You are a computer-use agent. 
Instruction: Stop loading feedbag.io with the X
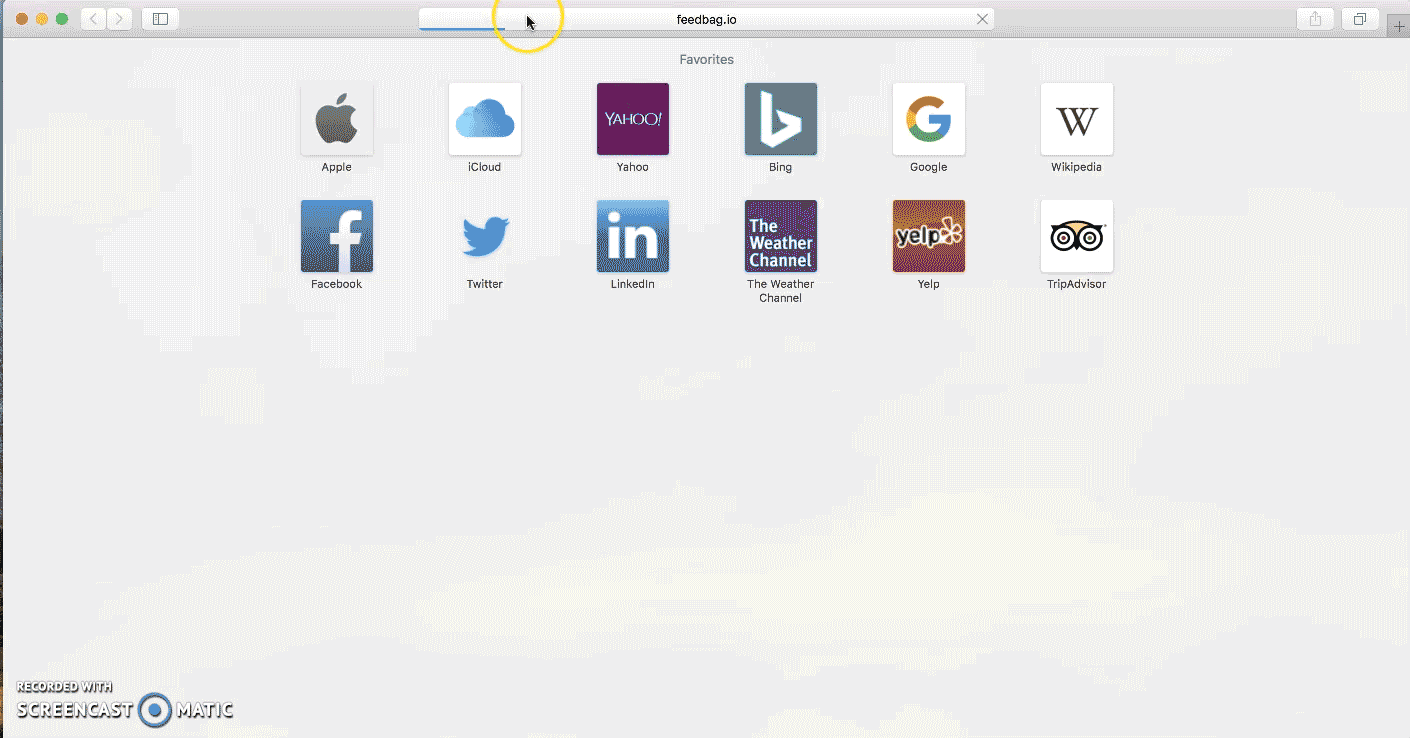(x=983, y=19)
